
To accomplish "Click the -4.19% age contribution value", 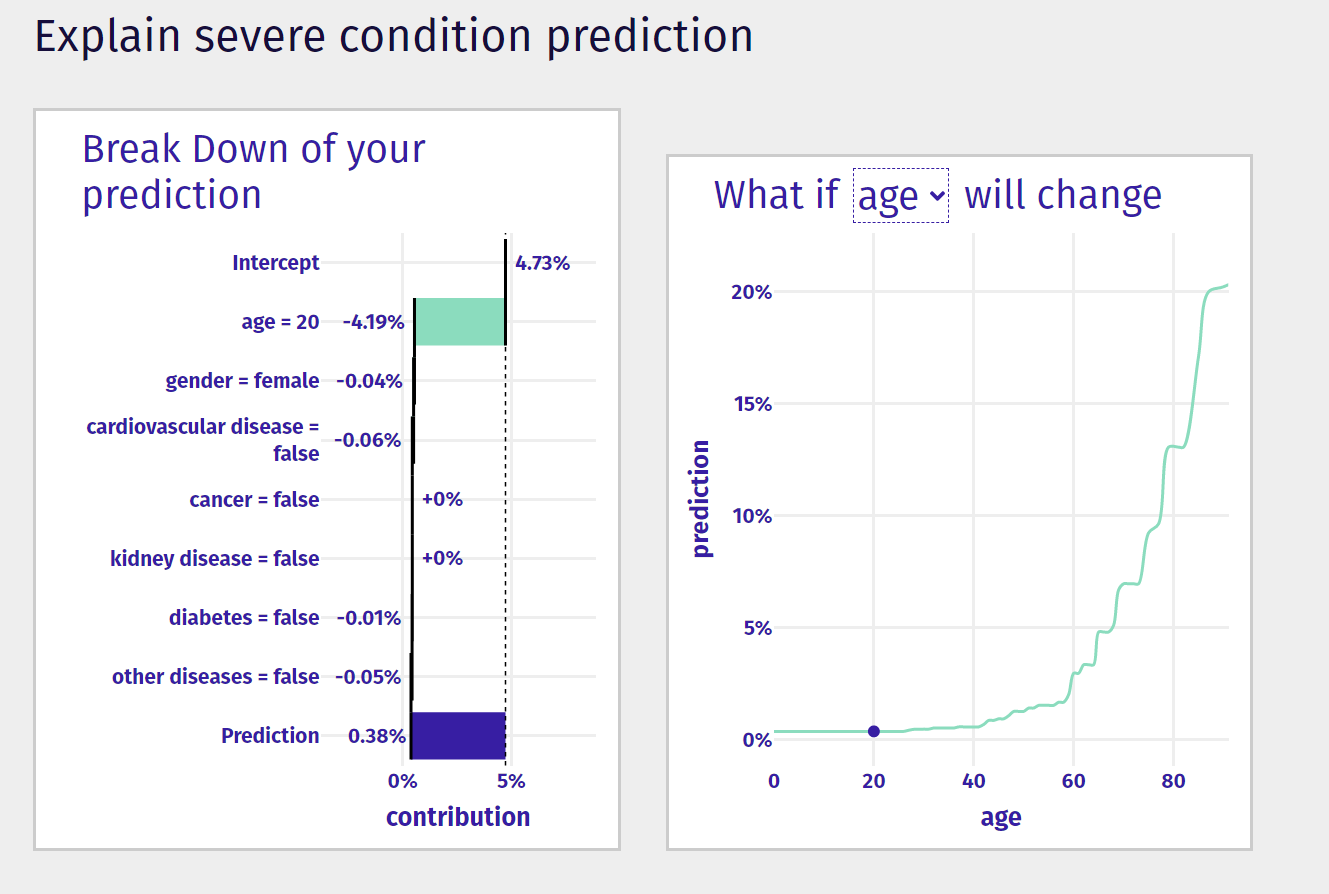I will point(373,322).
